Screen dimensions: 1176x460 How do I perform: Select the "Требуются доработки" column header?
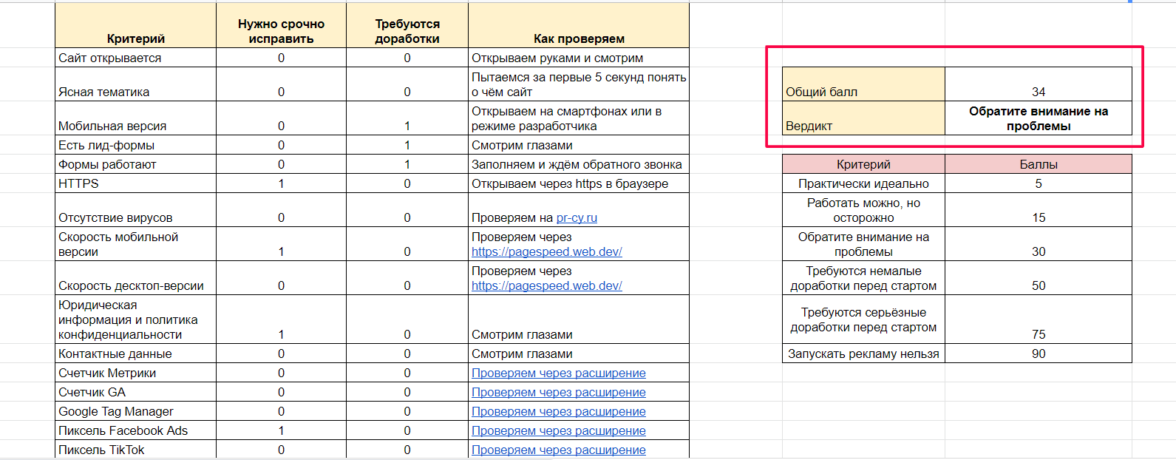pos(407,31)
